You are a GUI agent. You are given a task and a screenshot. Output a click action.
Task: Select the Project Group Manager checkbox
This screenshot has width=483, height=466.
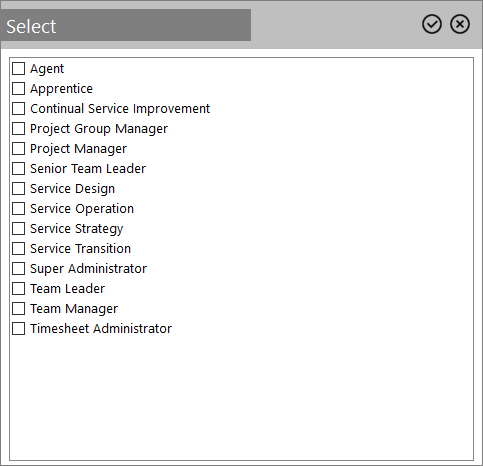(x=19, y=129)
